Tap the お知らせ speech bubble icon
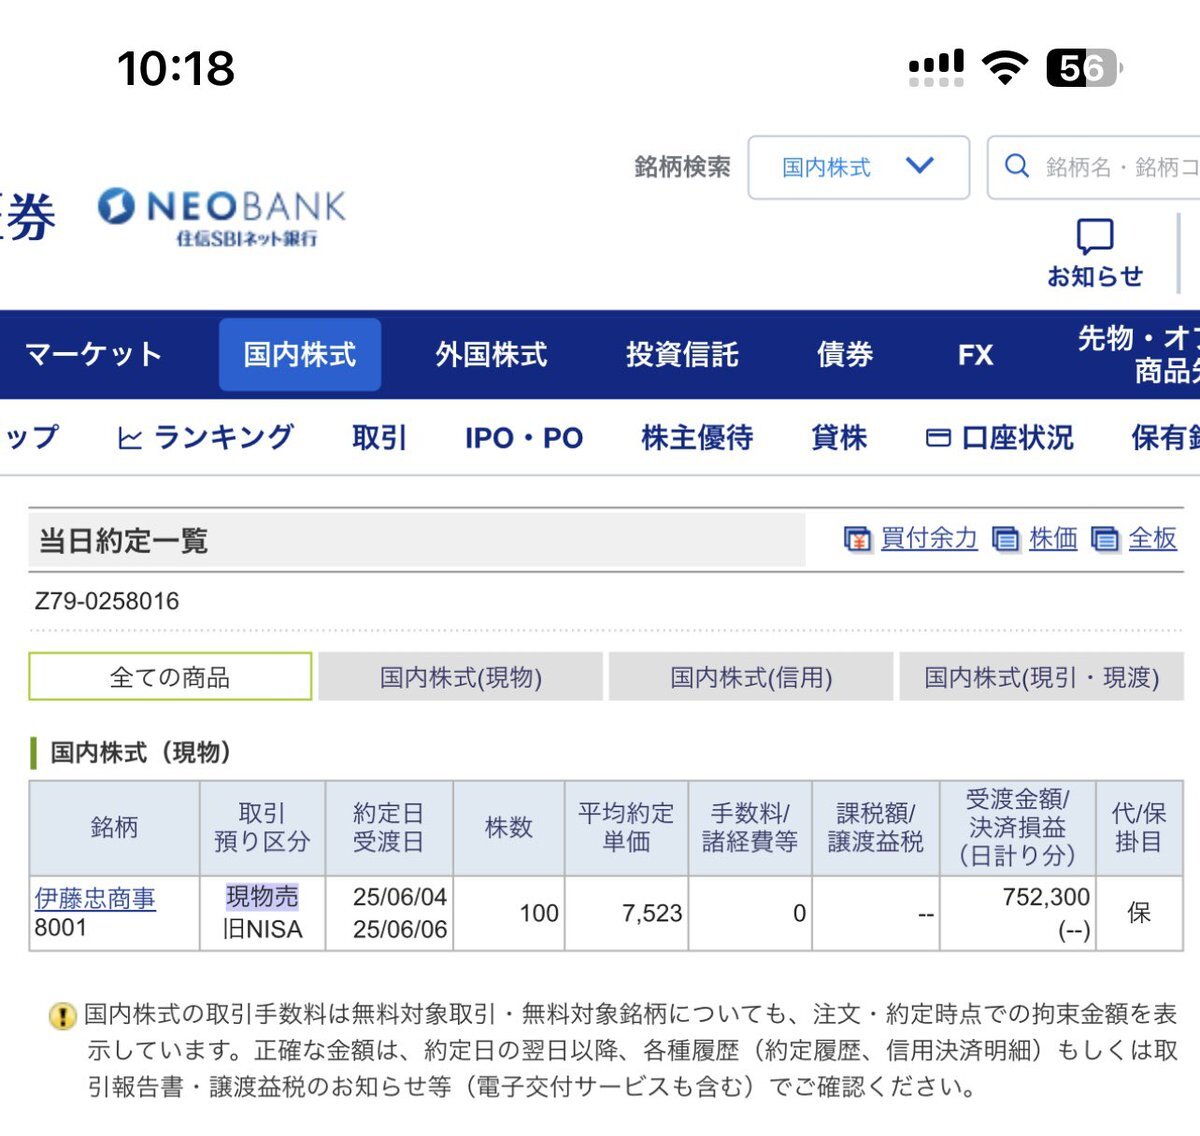Image resolution: width=1200 pixels, height=1136 pixels. pyautogui.click(x=1094, y=237)
